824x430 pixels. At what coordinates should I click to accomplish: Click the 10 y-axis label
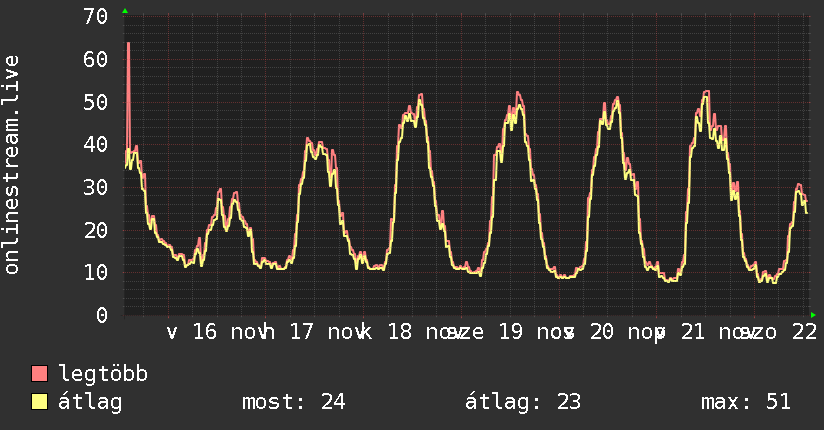[x=96, y=272]
